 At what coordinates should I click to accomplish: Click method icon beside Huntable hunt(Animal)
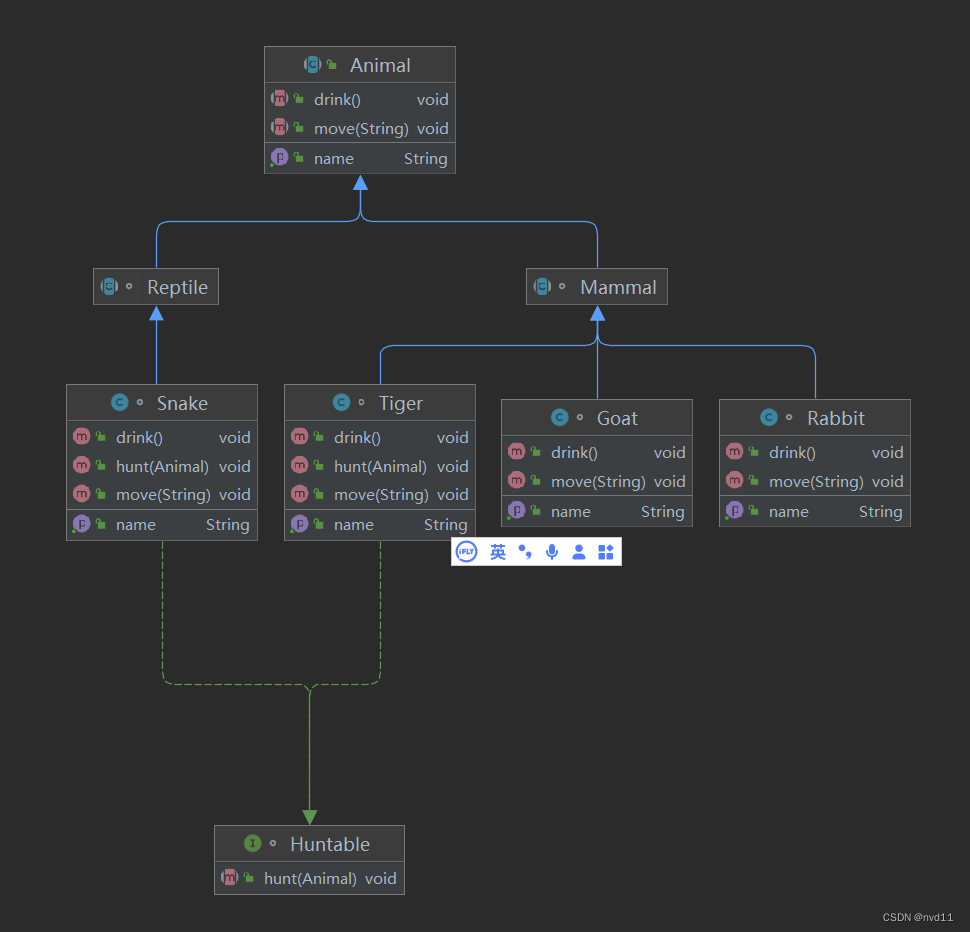(230, 878)
